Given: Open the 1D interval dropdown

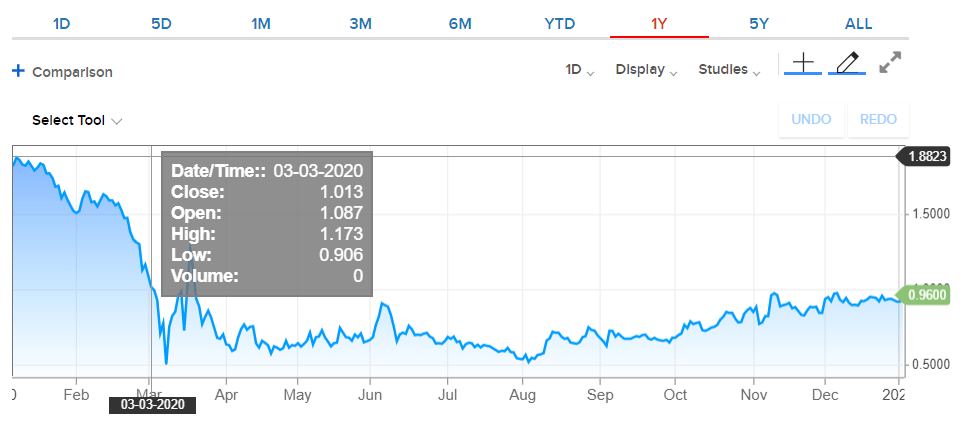Looking at the screenshot, I should coord(580,70).
